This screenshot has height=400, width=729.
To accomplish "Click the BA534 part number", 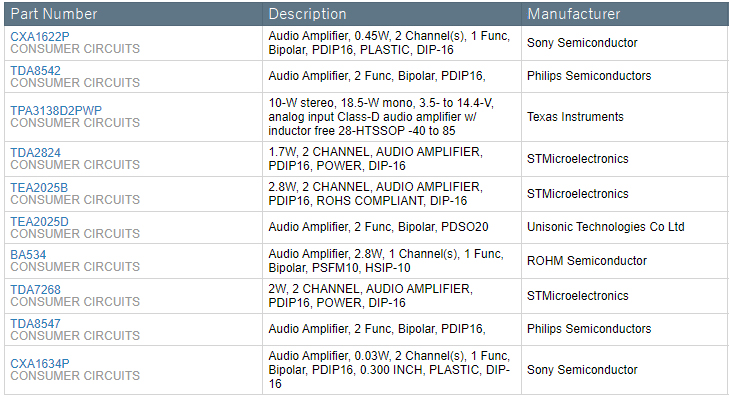I will tap(28, 254).
